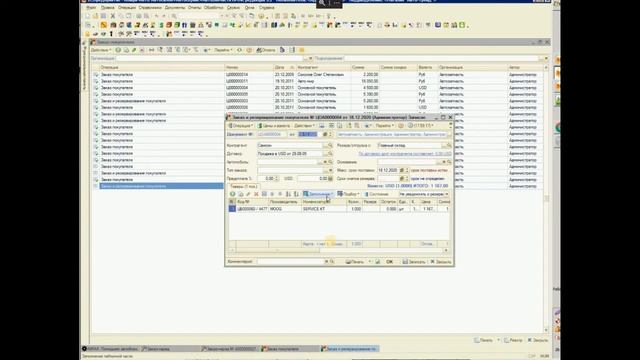The height and width of the screenshot is (360, 640).
Task: Open the Отчеты menu
Action: click(194, 7)
